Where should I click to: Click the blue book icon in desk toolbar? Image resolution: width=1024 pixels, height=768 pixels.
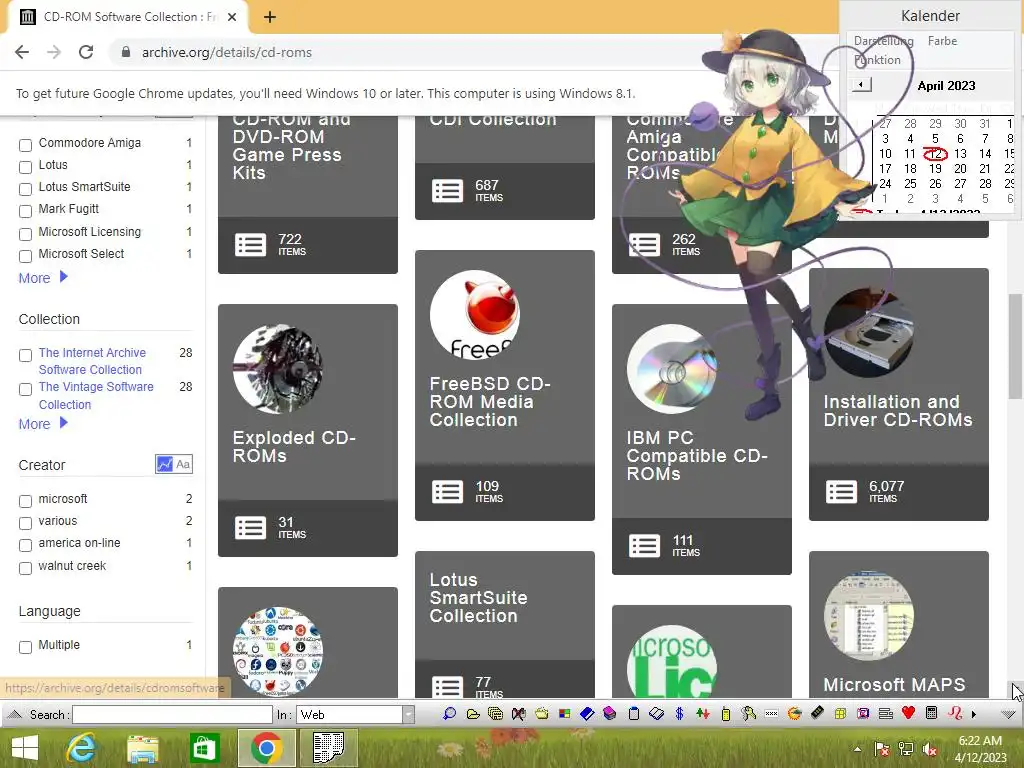tap(587, 714)
